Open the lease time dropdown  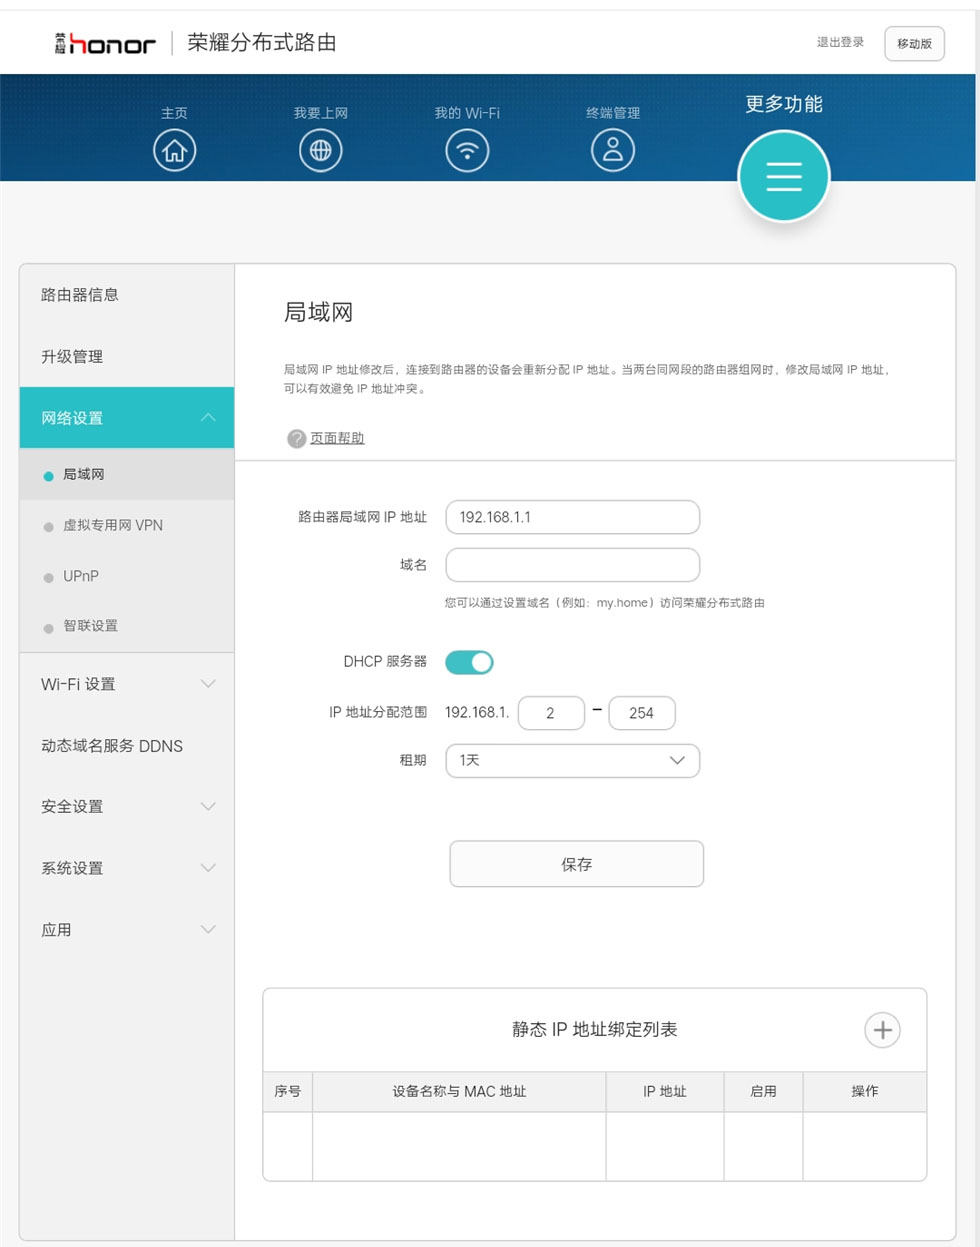[572, 761]
